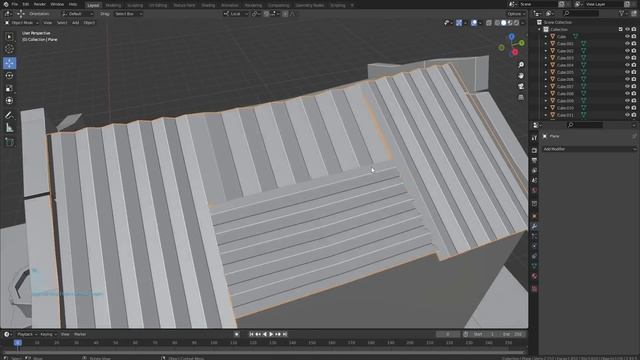Click the outliner search field

tap(580, 13)
